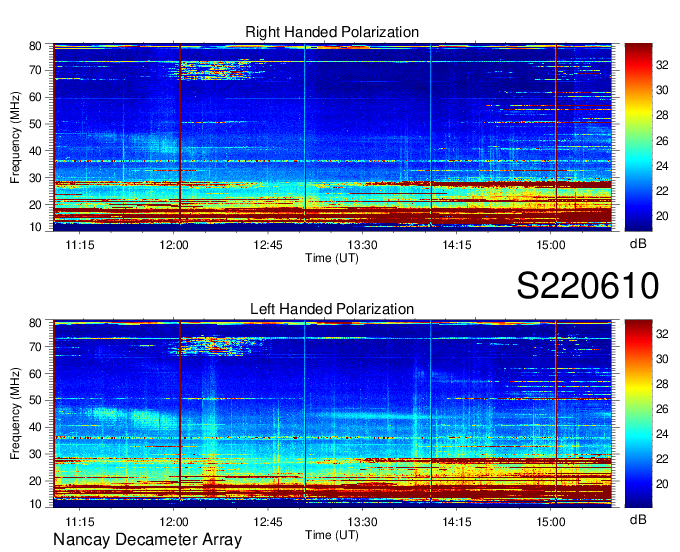This screenshot has height=552, width=680.
Task: Click the "24" value on Right Handed colorbar
Action: tap(662, 166)
